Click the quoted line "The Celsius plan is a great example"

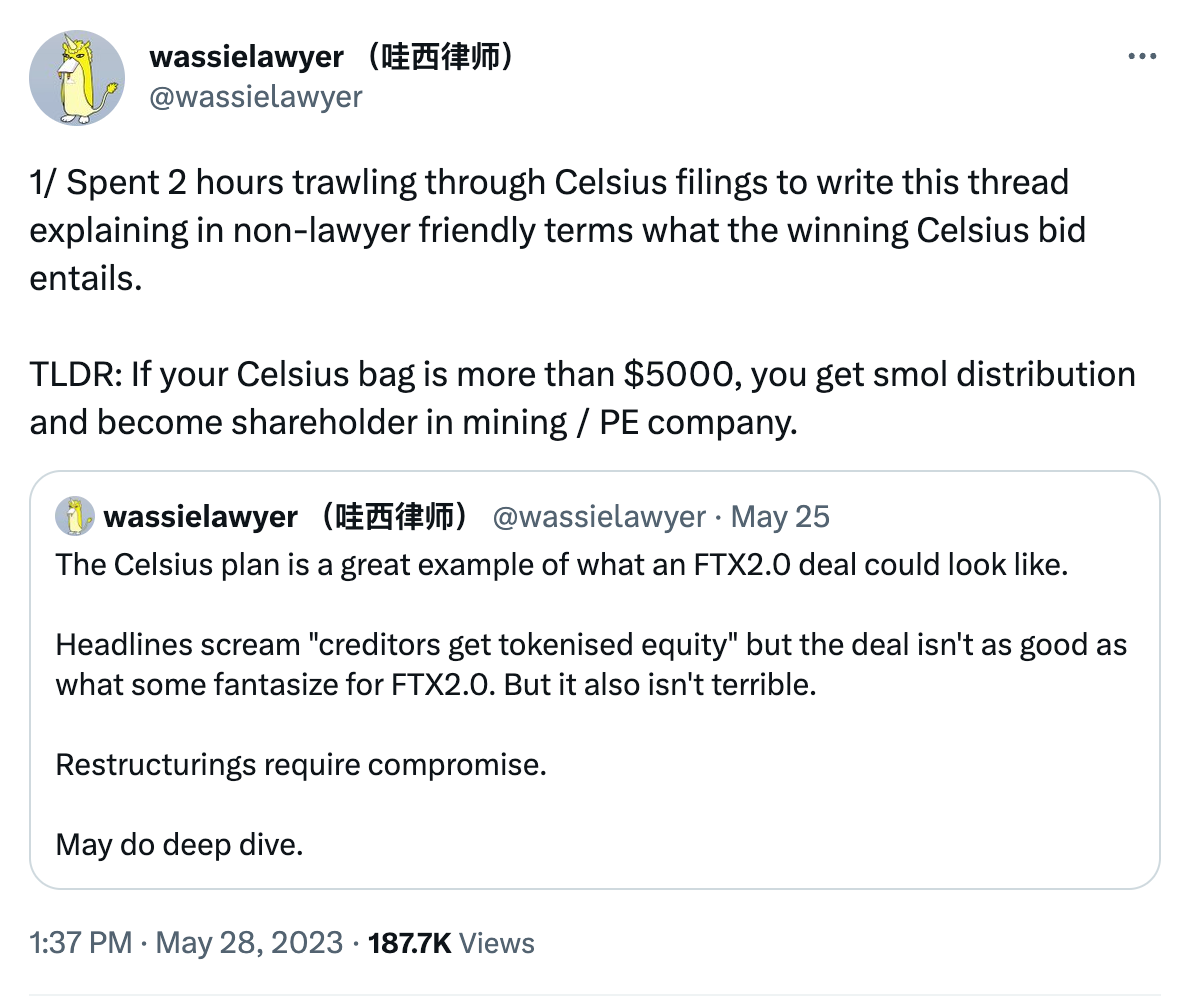tap(562, 564)
